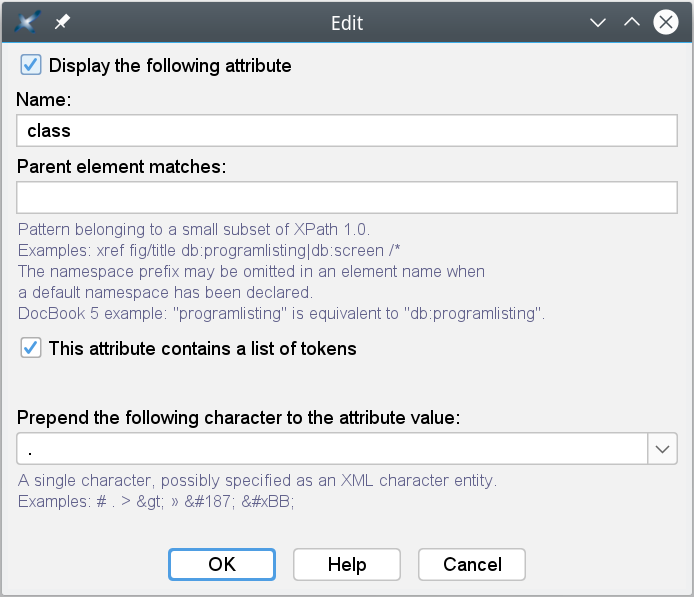
Task: Open Help for this dialog
Action: (347, 565)
